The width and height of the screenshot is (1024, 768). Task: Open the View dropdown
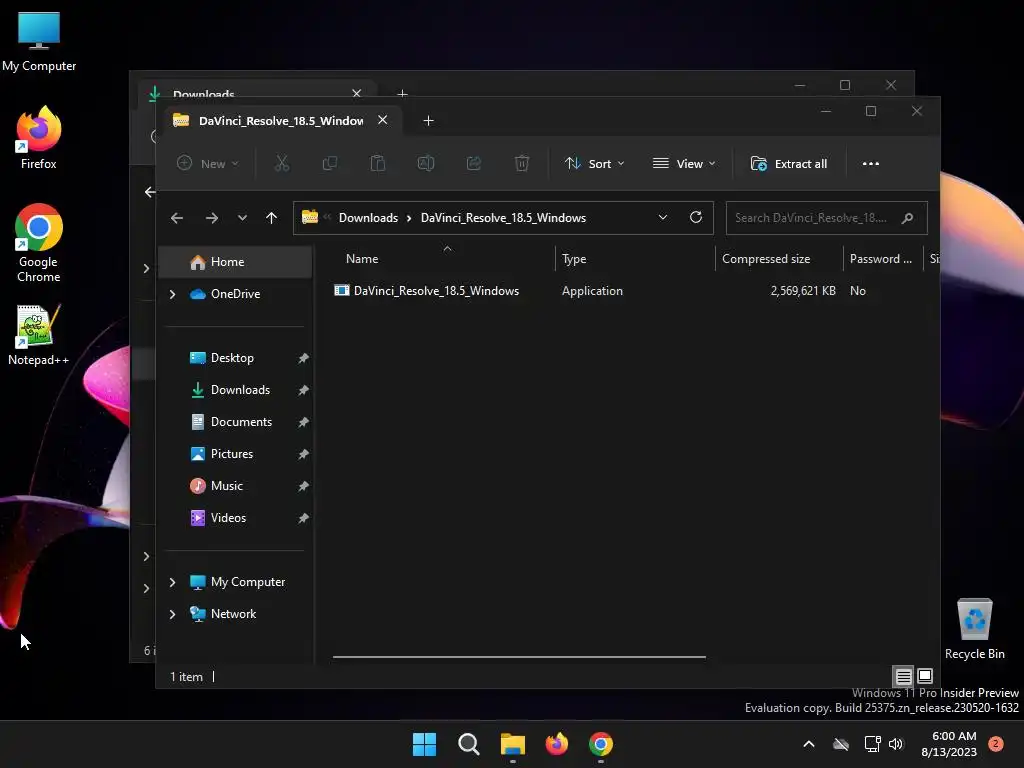pos(684,163)
